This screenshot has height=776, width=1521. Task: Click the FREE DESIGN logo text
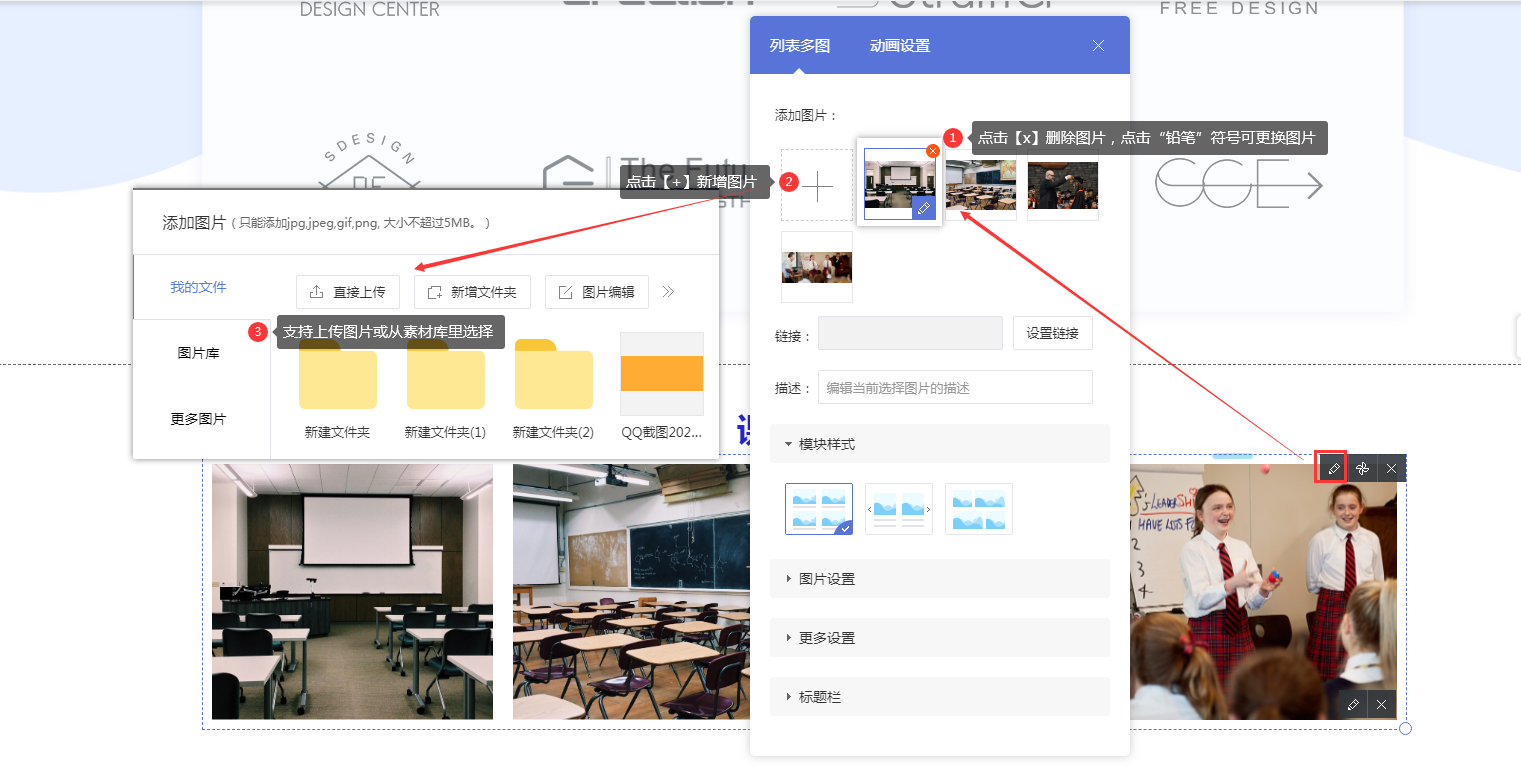pyautogui.click(x=1239, y=8)
